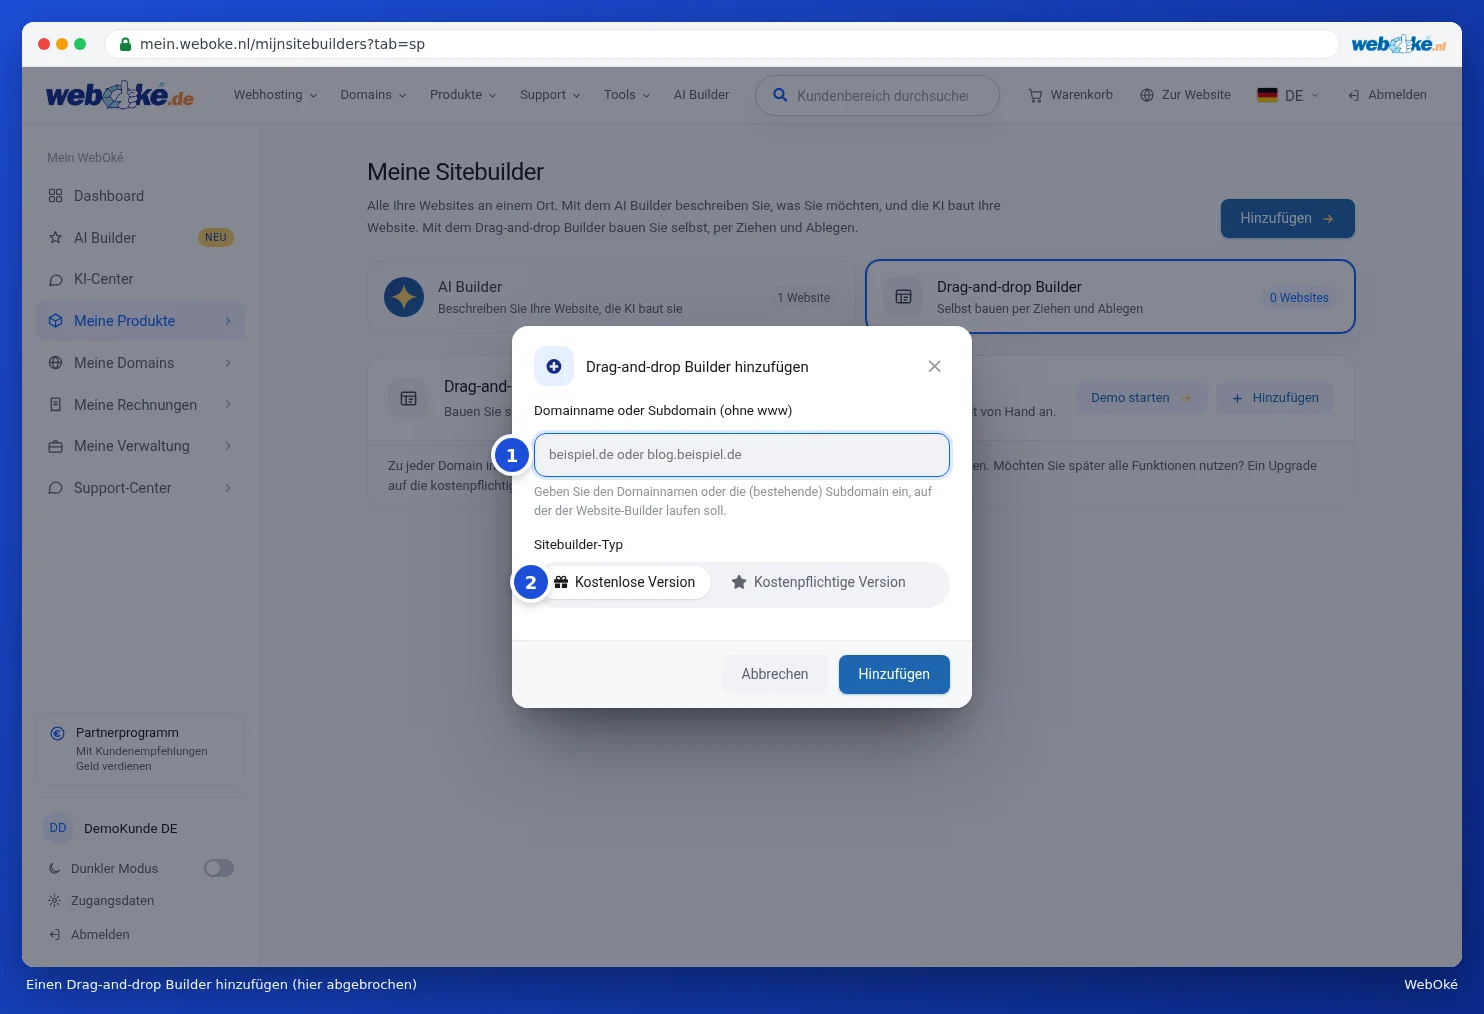
Task: Open the Warenkorb shopping cart
Action: 1070,95
